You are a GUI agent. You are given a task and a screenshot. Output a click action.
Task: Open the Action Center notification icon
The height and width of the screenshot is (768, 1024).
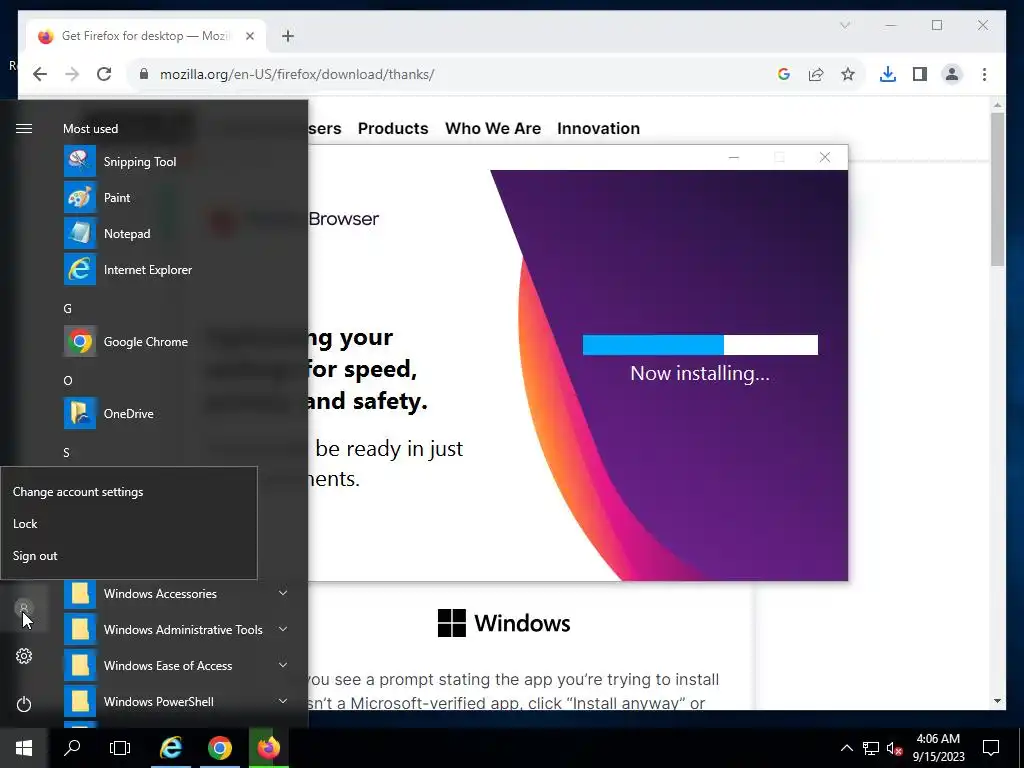(x=991, y=748)
